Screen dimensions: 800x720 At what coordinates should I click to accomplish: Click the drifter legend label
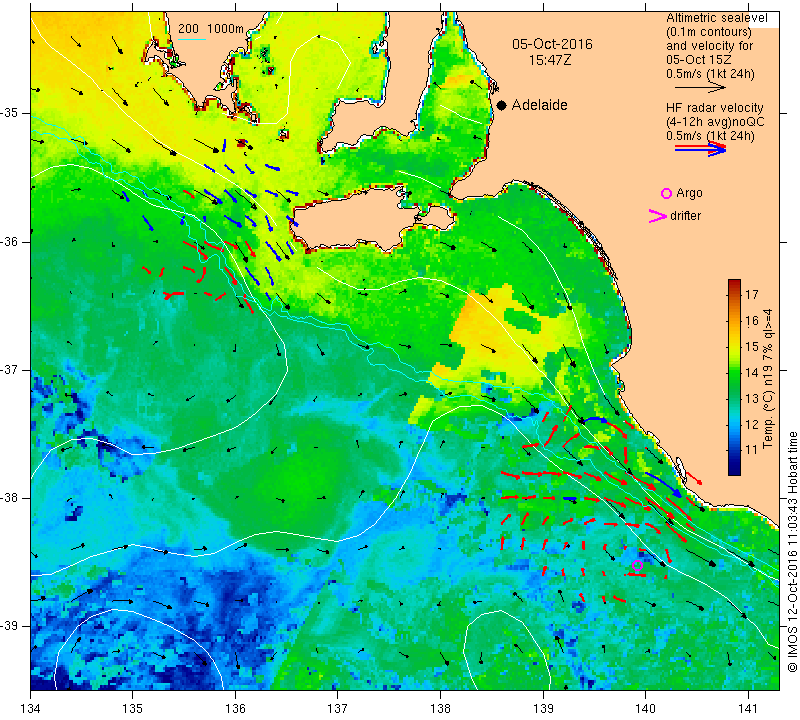pos(686,216)
